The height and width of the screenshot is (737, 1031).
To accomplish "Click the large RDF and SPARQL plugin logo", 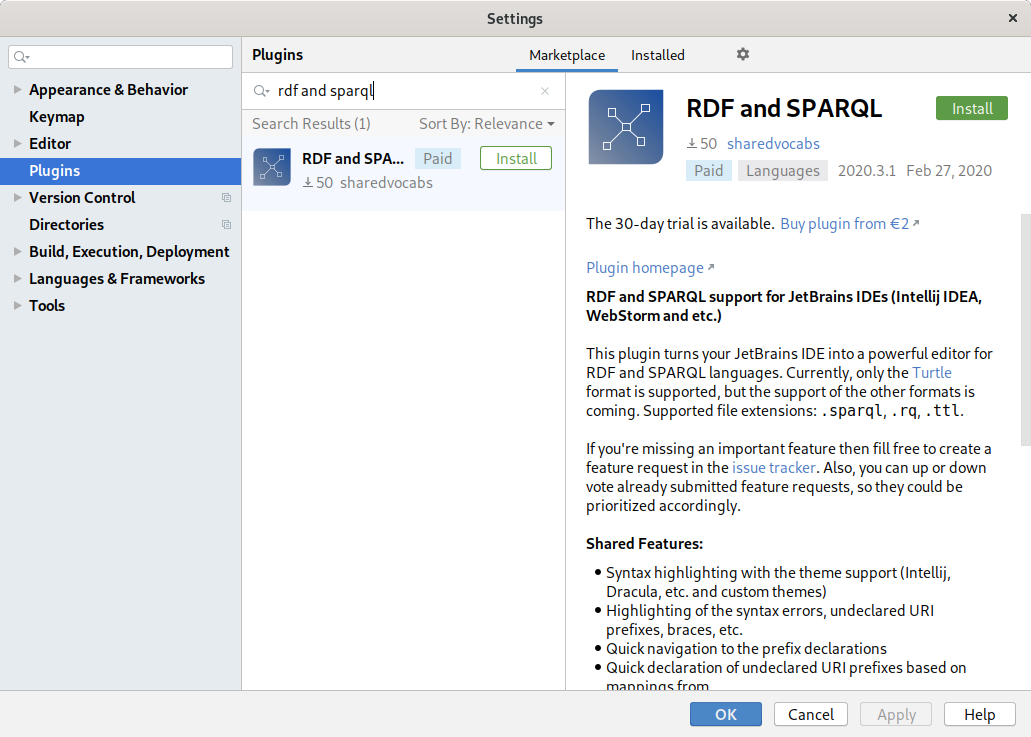I will coord(625,127).
